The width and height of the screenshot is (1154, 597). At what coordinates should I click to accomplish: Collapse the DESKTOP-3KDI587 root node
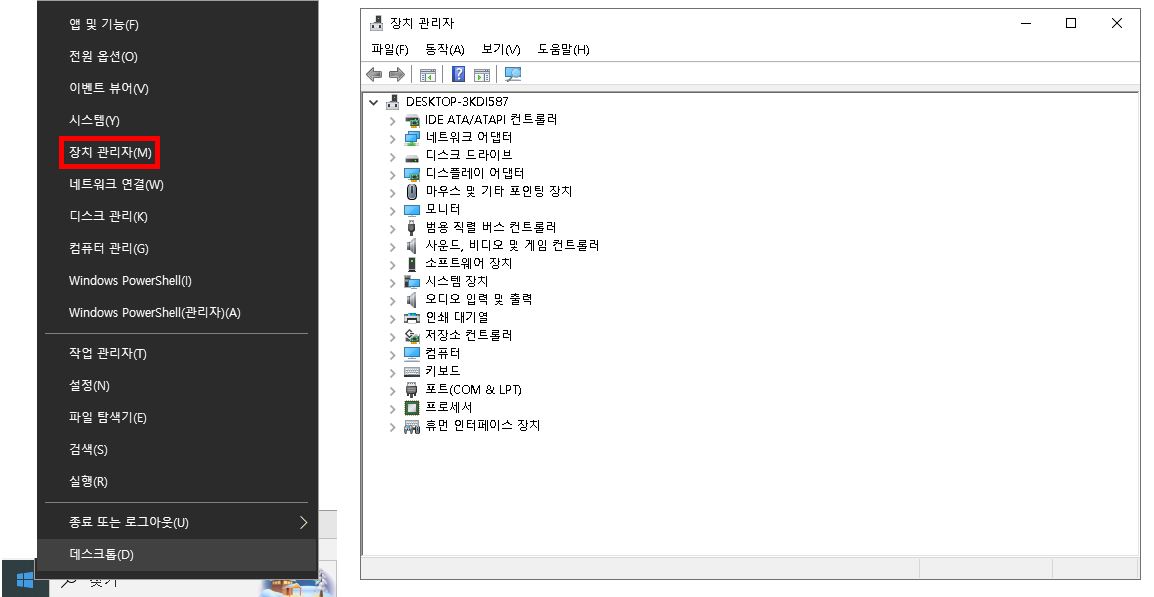point(375,101)
